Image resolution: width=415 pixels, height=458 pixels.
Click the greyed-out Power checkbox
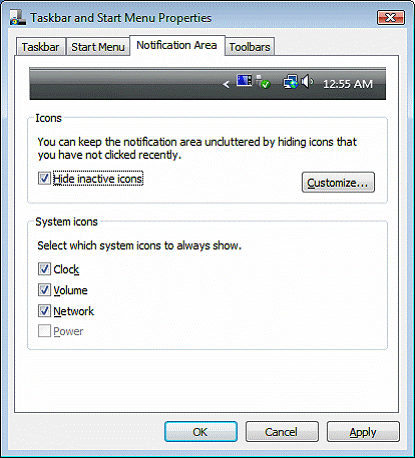(x=44, y=331)
